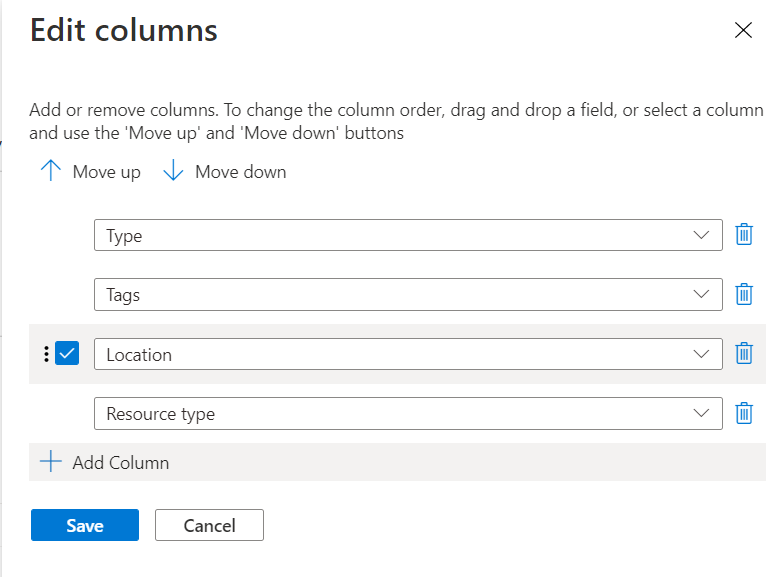Open the Resource type column dropdown
This screenshot has height=577, width=781.
click(x=408, y=414)
